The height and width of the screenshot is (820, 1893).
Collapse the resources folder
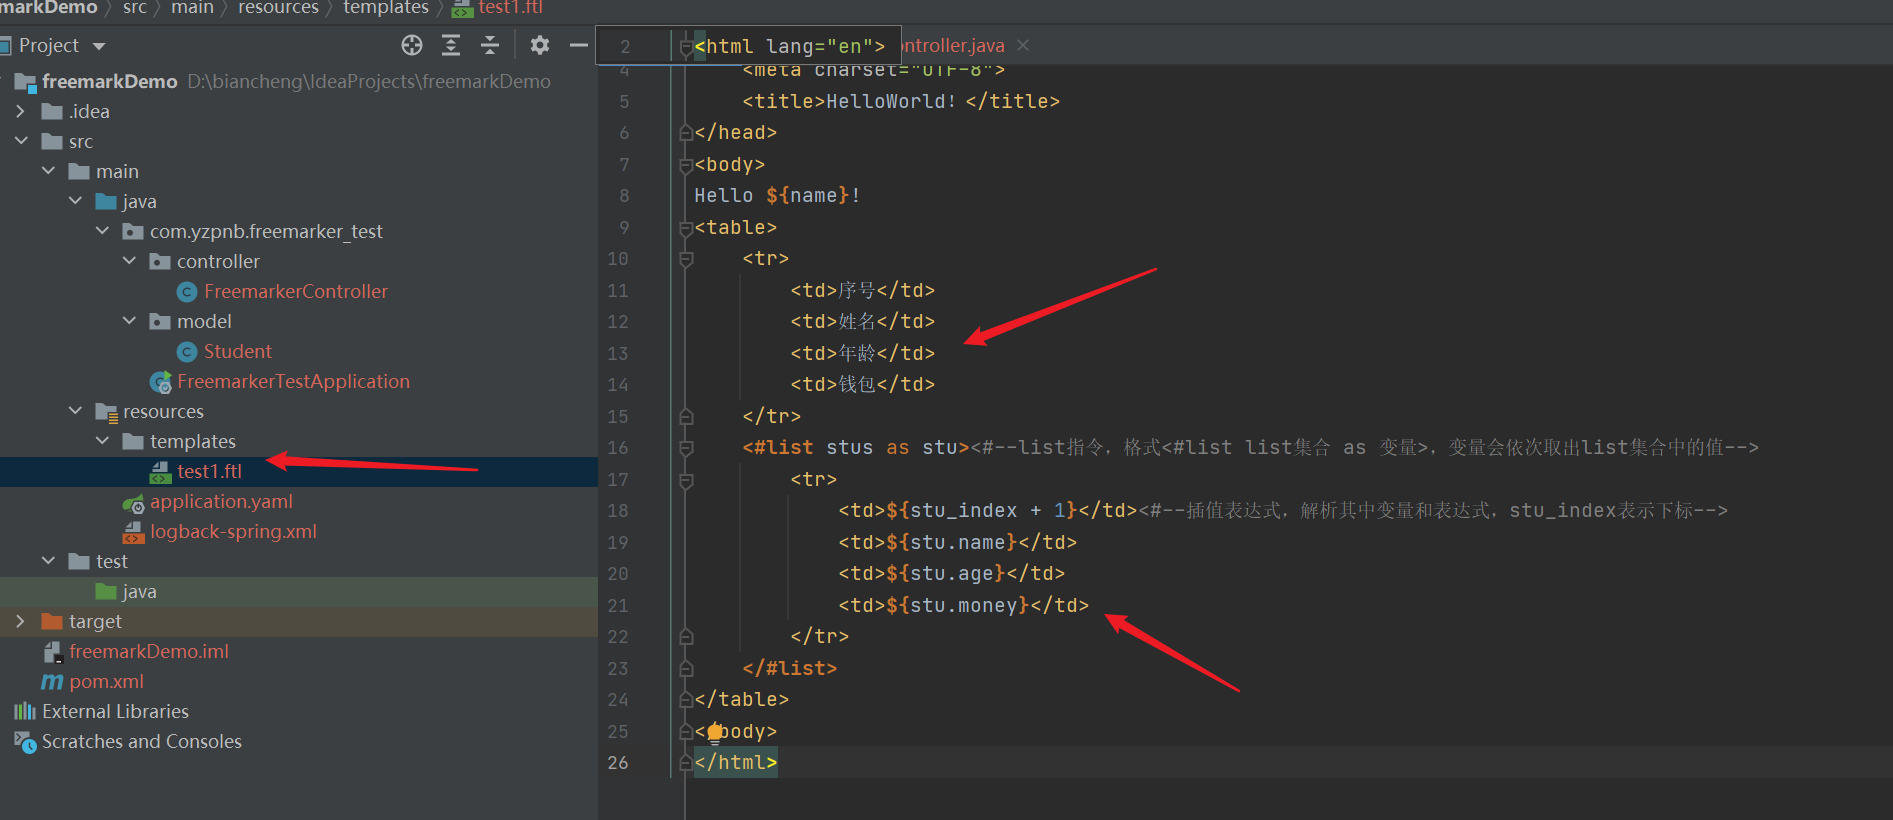[x=75, y=411]
